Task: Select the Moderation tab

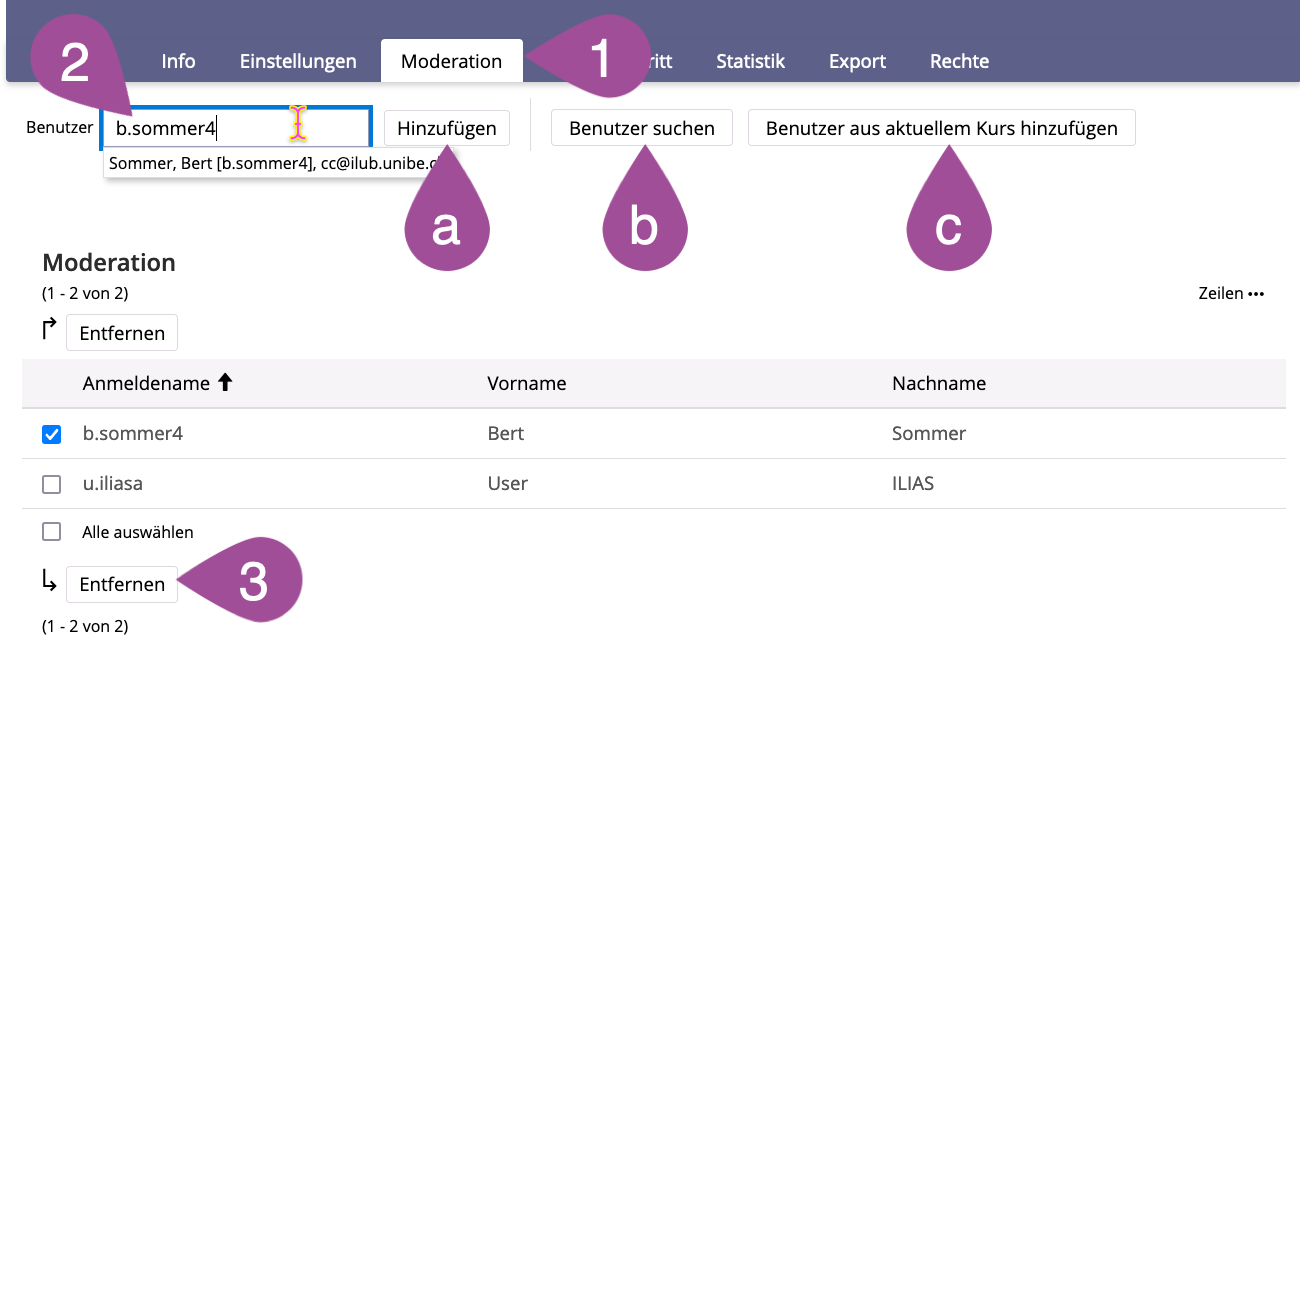Action: pyautogui.click(x=451, y=61)
